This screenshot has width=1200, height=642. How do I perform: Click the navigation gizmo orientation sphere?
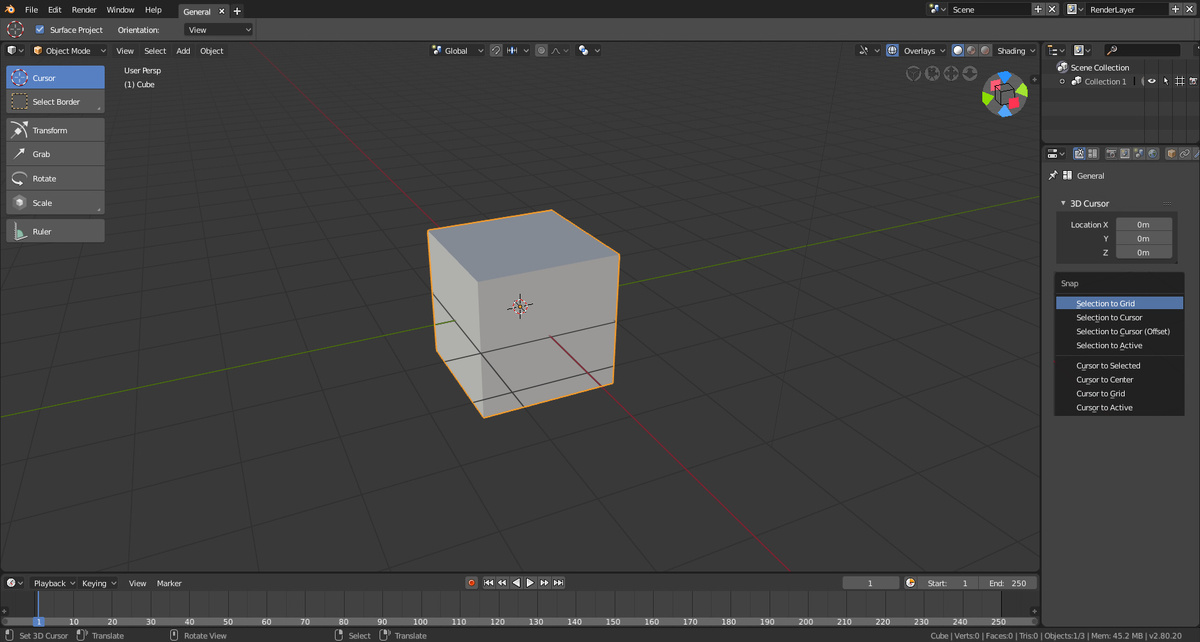click(x=1004, y=94)
